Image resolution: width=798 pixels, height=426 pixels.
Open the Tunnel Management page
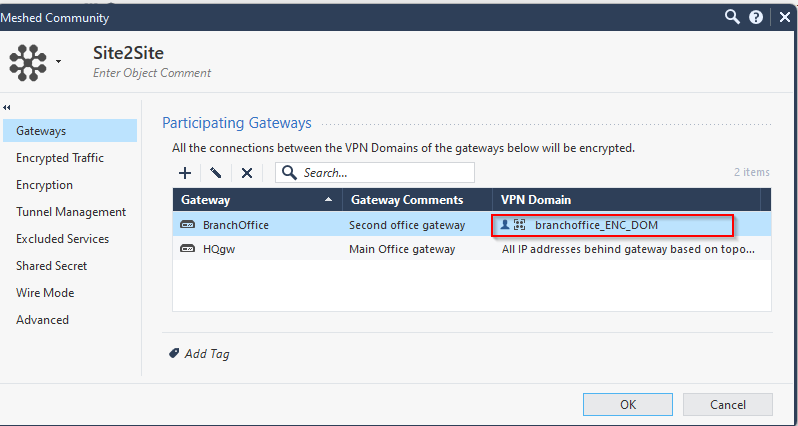(70, 212)
